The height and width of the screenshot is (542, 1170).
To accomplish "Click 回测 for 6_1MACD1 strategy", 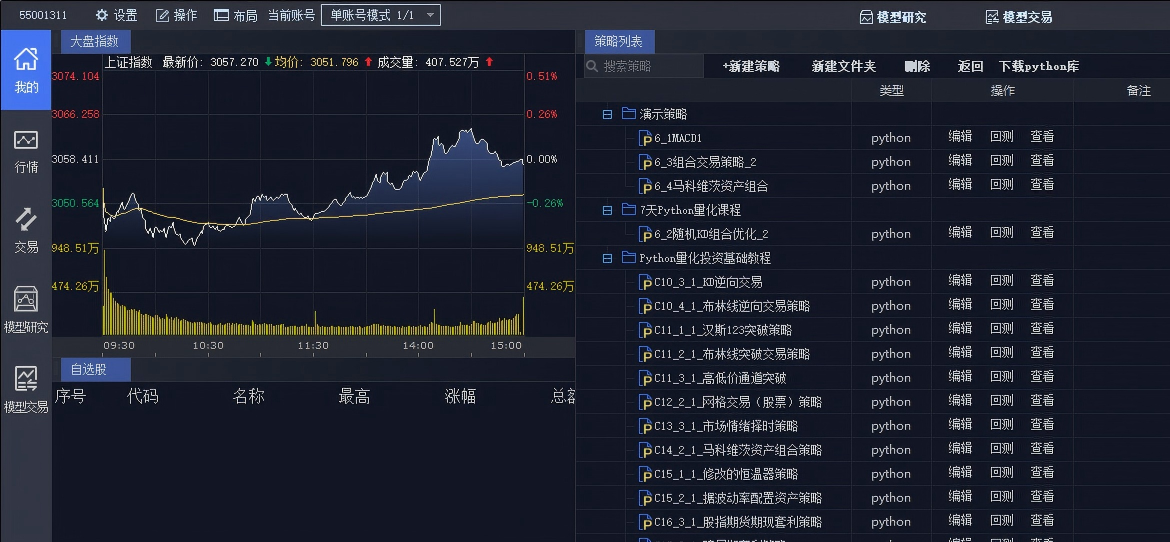I will coord(1001,137).
